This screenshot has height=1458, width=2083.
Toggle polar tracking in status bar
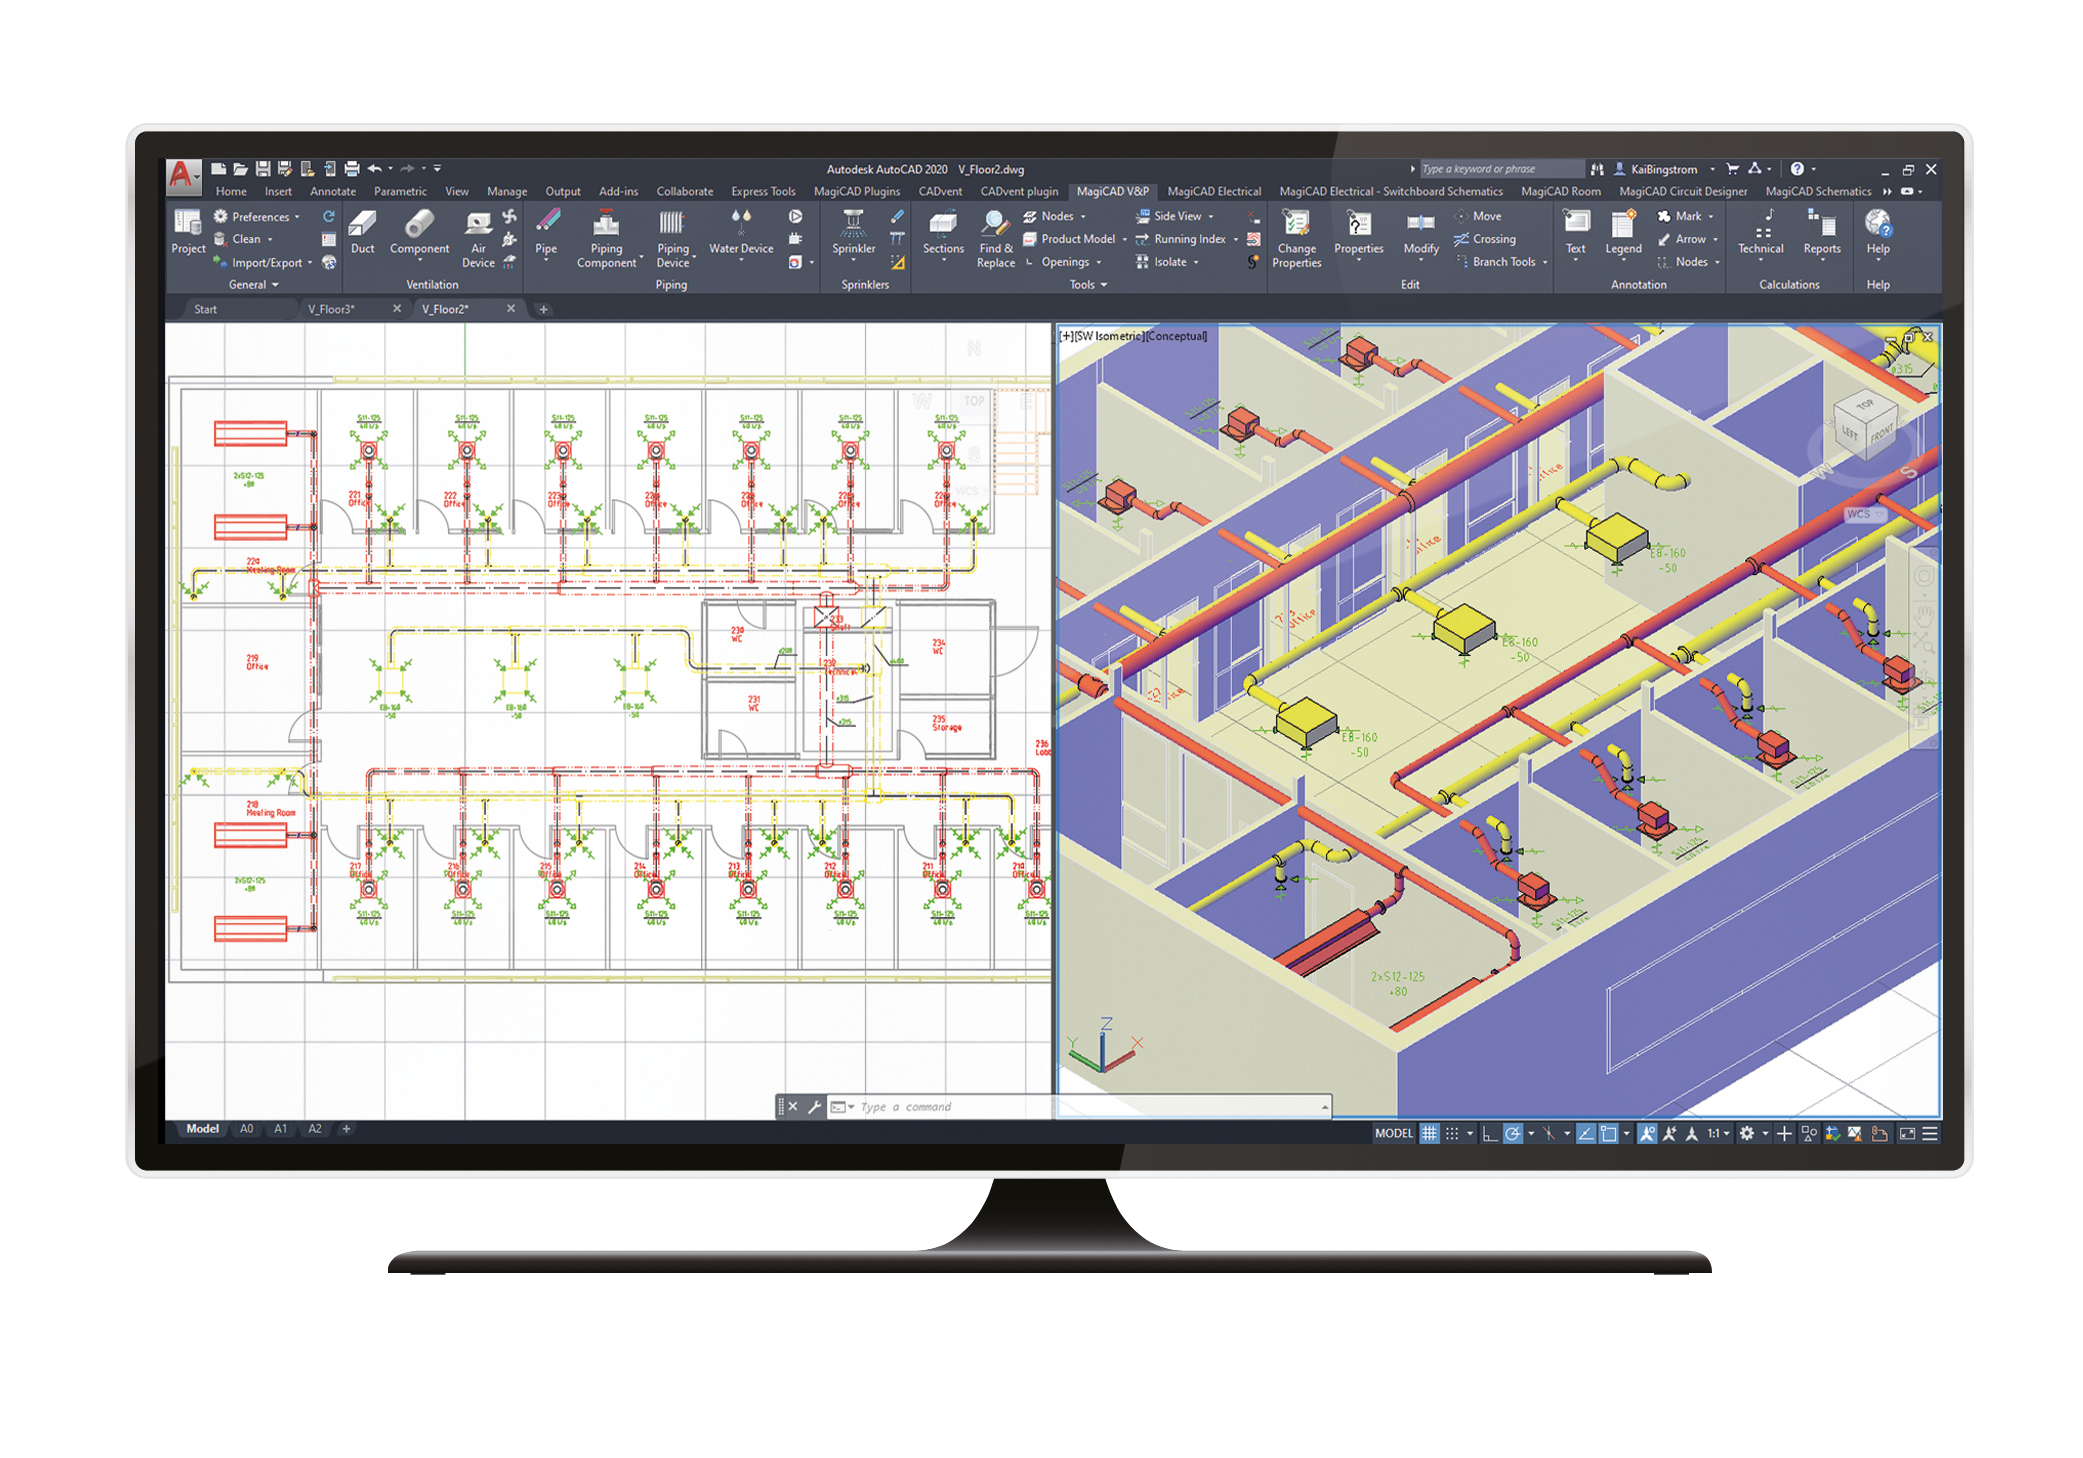(x=1513, y=1133)
